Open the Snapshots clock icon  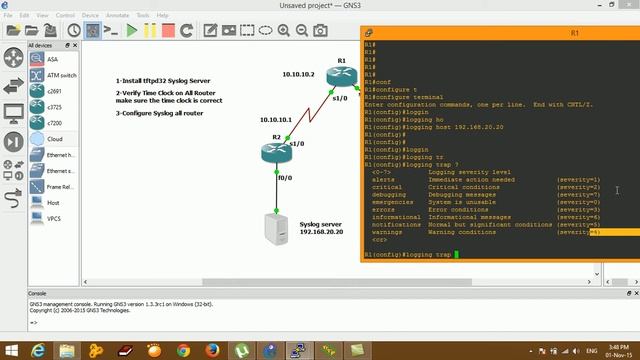pos(74,31)
